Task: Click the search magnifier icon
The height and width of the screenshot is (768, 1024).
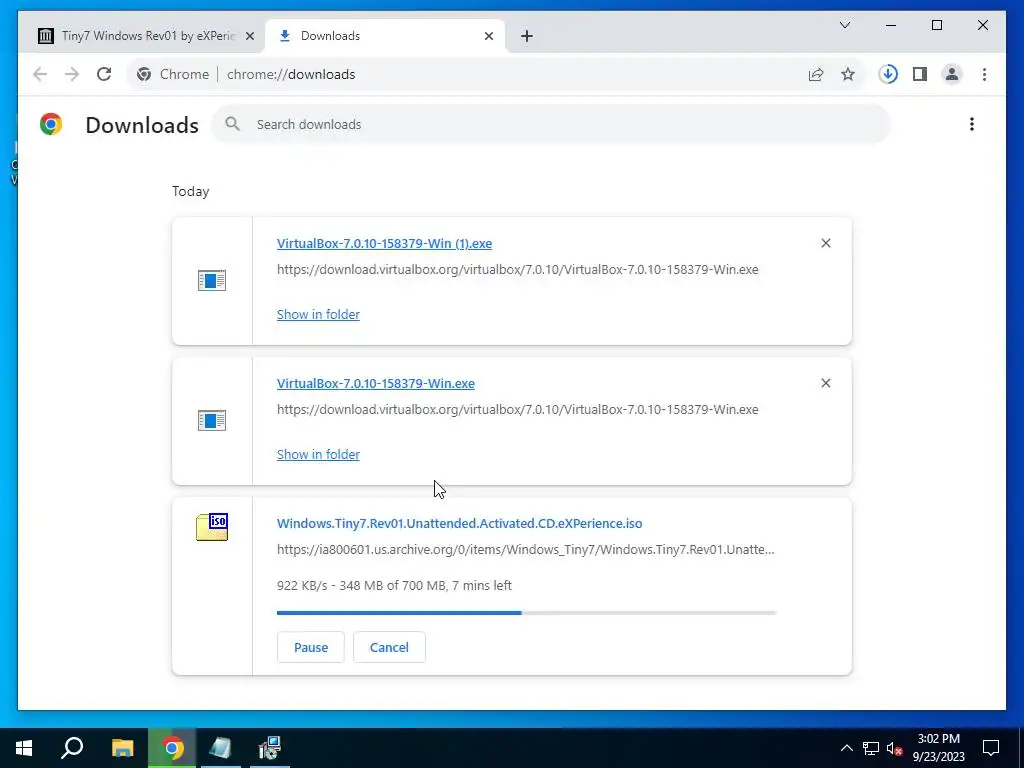Action: click(232, 124)
